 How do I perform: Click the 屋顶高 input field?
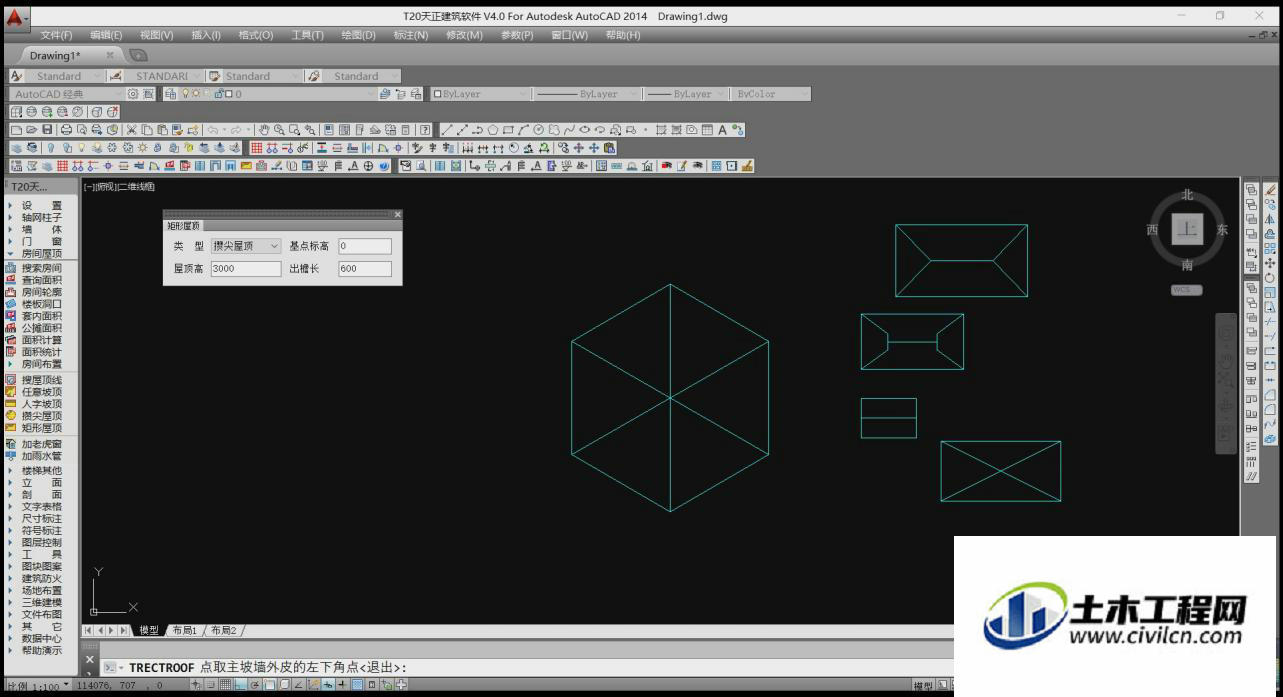click(246, 269)
